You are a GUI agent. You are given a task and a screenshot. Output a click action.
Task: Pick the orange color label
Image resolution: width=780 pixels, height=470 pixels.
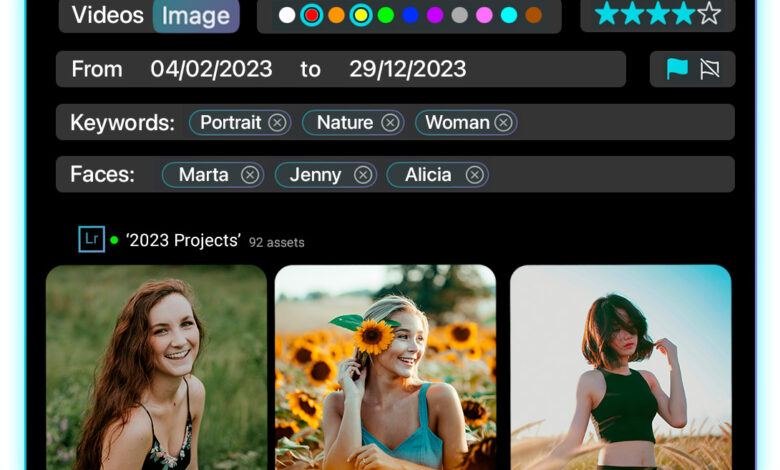coord(336,15)
